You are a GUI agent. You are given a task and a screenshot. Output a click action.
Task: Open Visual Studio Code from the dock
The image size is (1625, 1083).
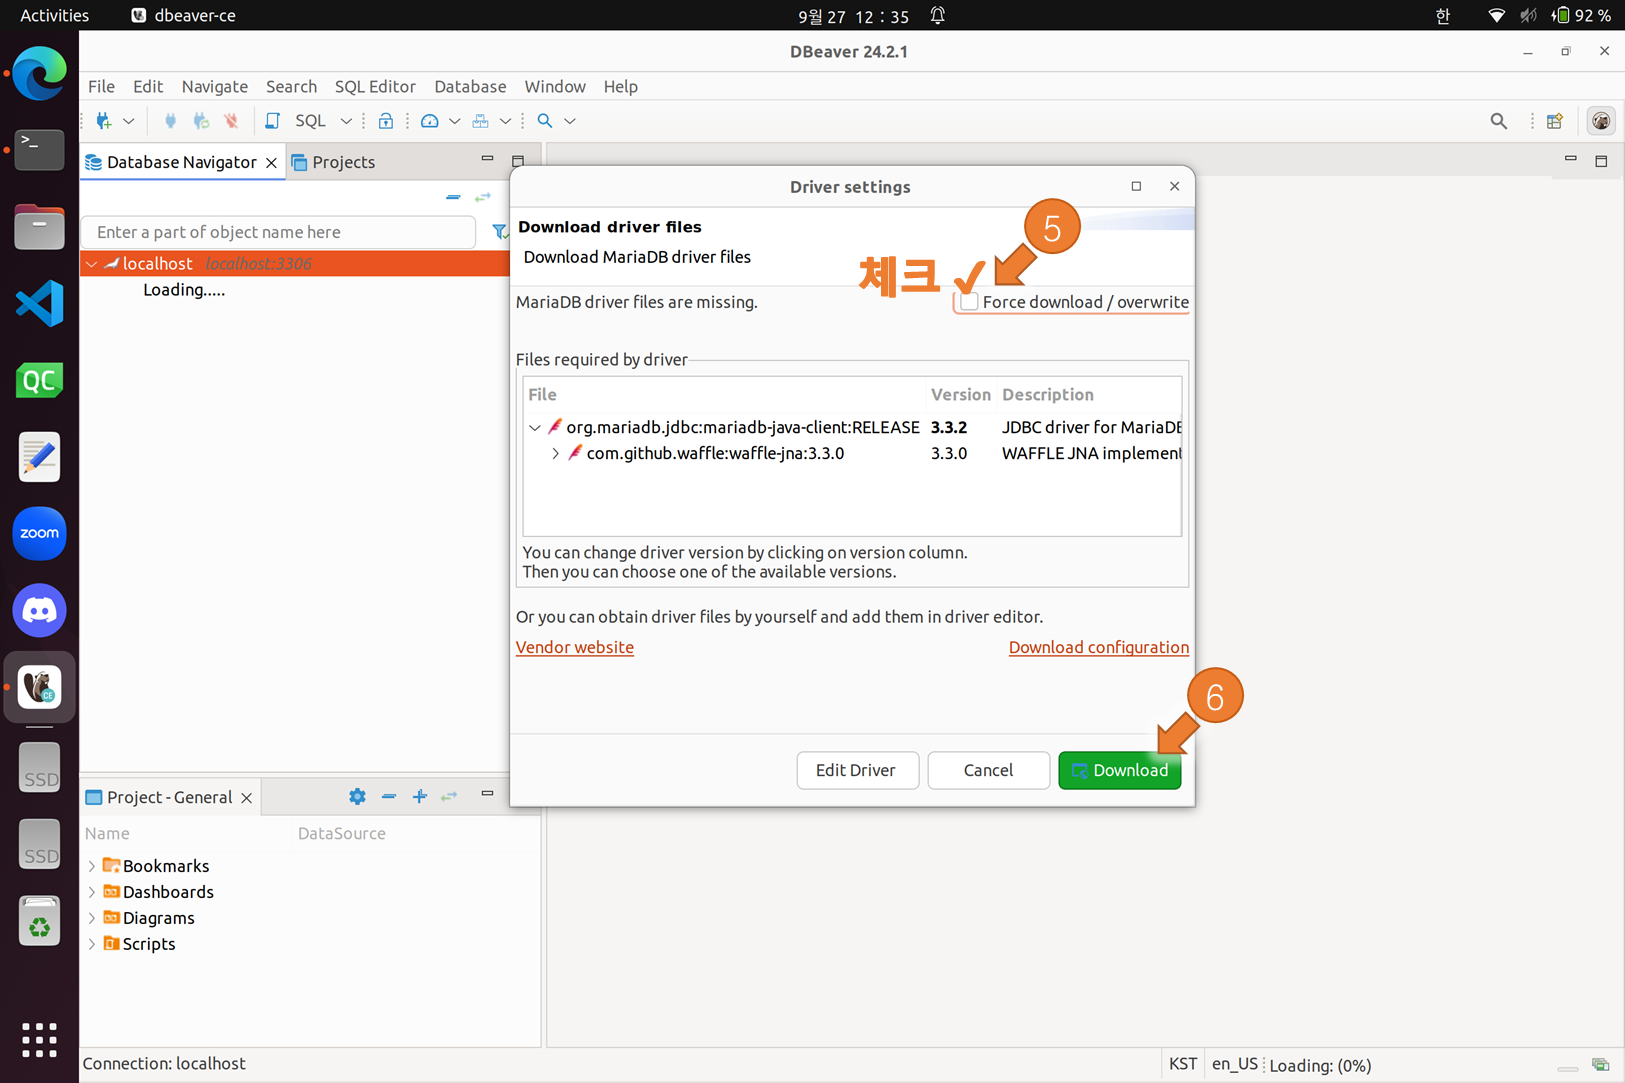pos(39,304)
